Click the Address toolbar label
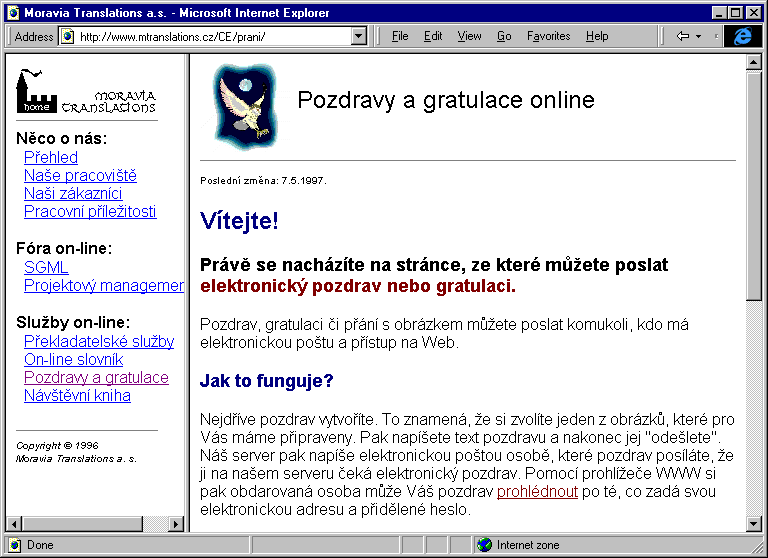 tap(34, 37)
